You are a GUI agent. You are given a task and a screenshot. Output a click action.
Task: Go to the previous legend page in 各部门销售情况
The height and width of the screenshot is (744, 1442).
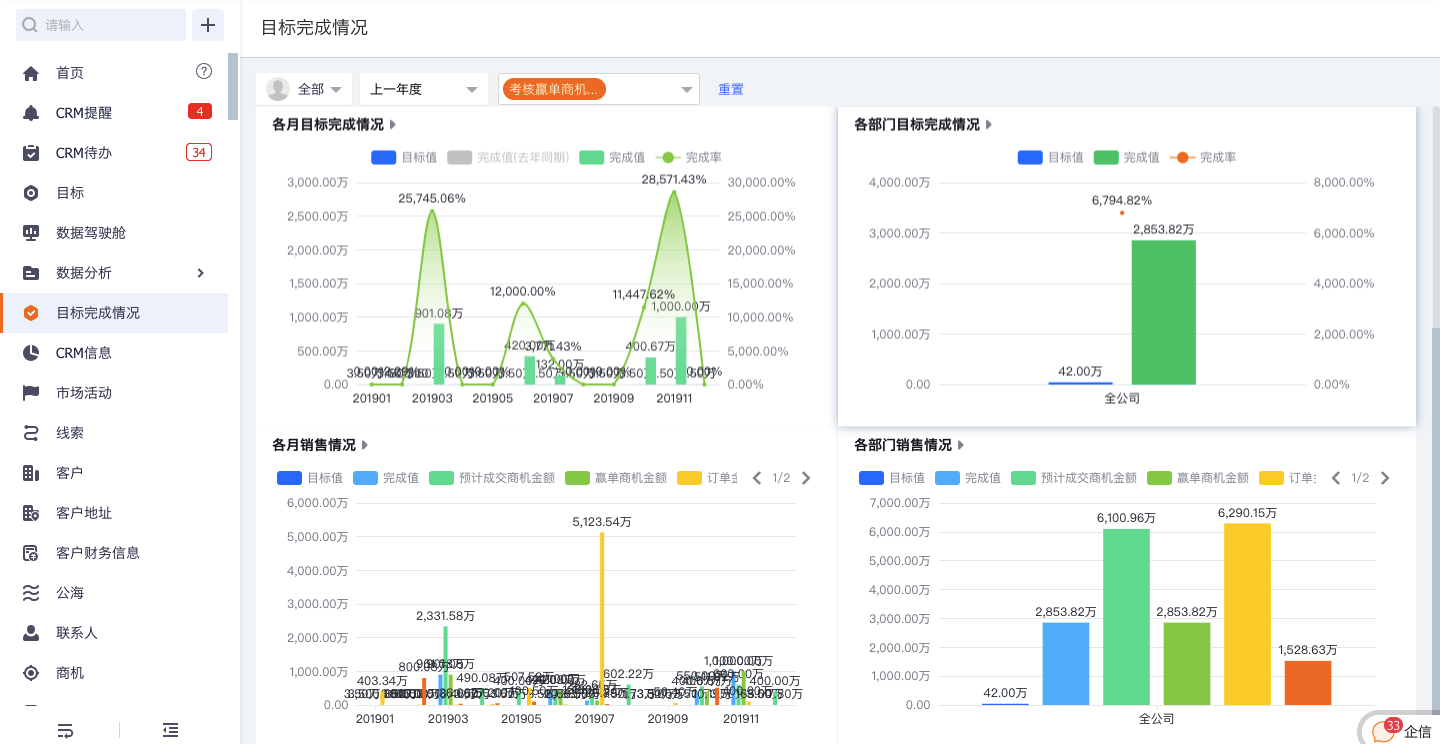click(x=1336, y=478)
